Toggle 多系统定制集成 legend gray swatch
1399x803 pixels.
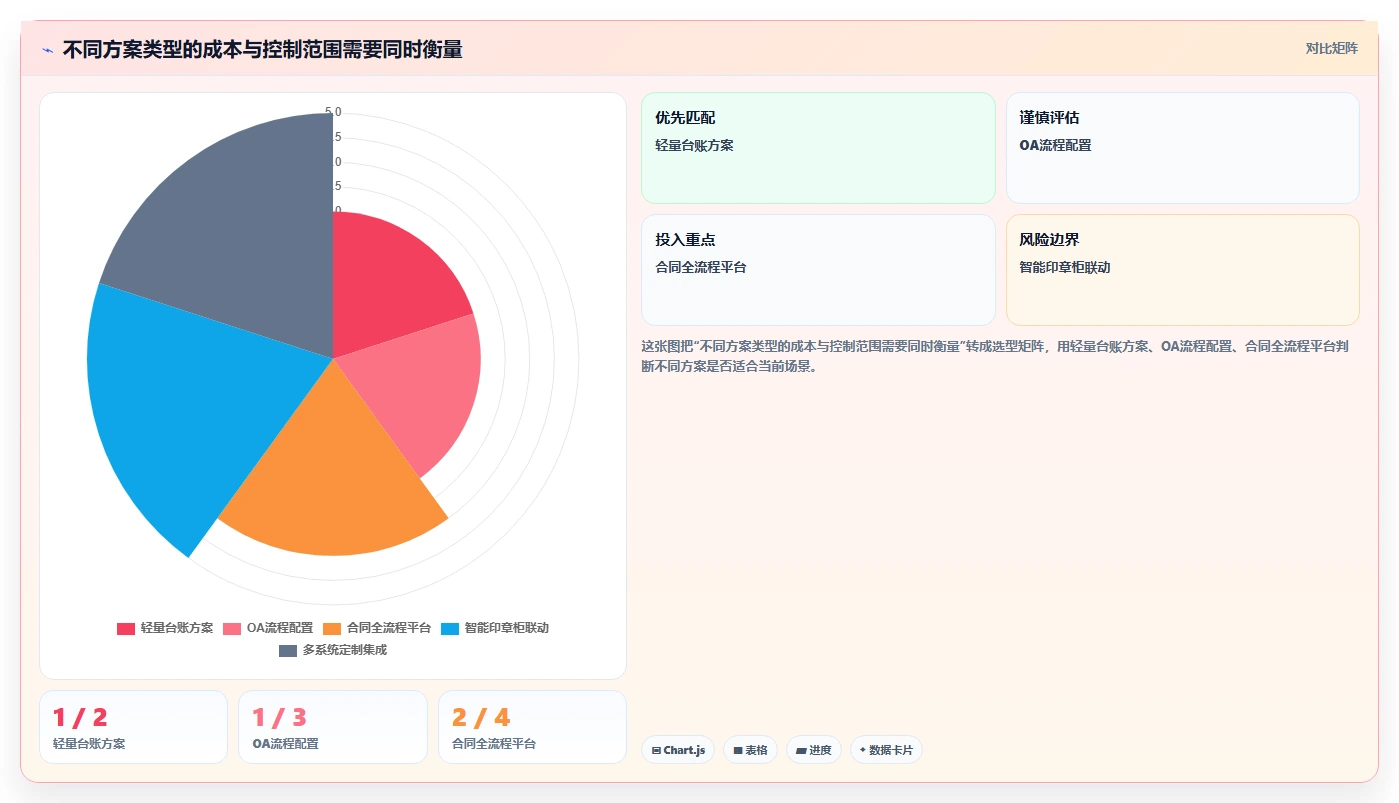tap(288, 650)
